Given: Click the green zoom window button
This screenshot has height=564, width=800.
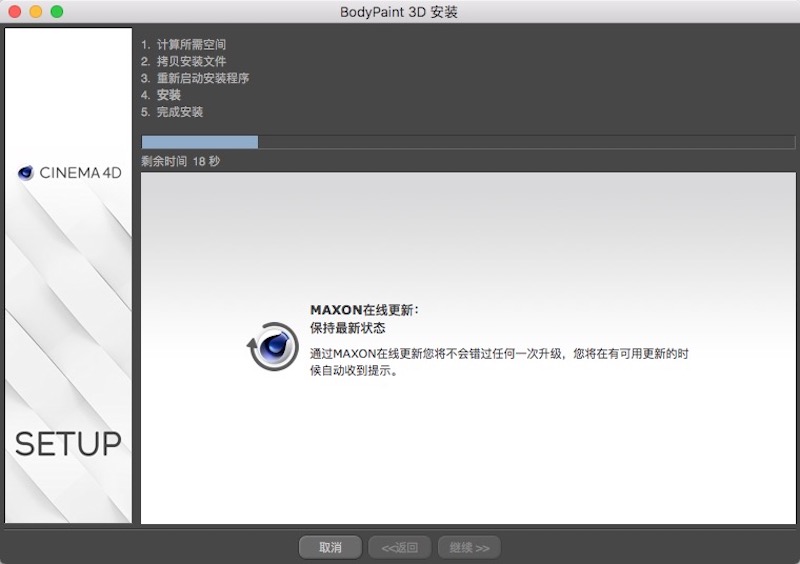Looking at the screenshot, I should pos(57,11).
